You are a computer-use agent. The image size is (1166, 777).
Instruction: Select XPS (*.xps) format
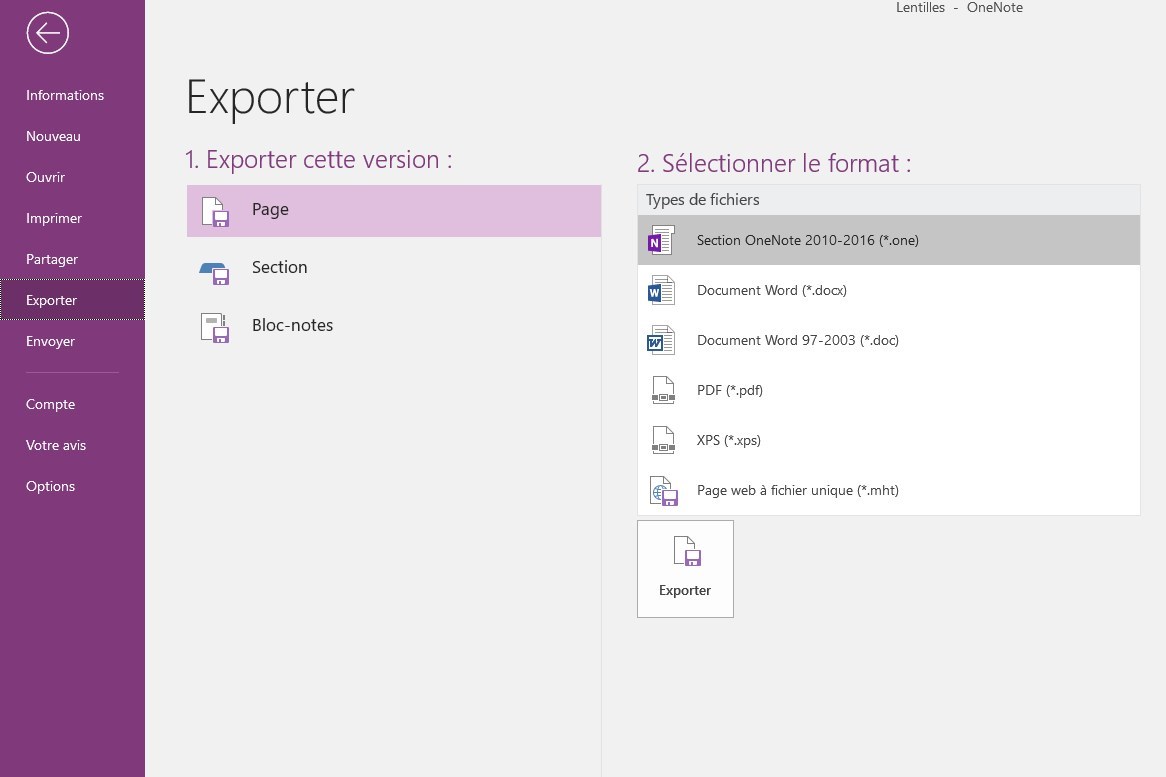[889, 439]
